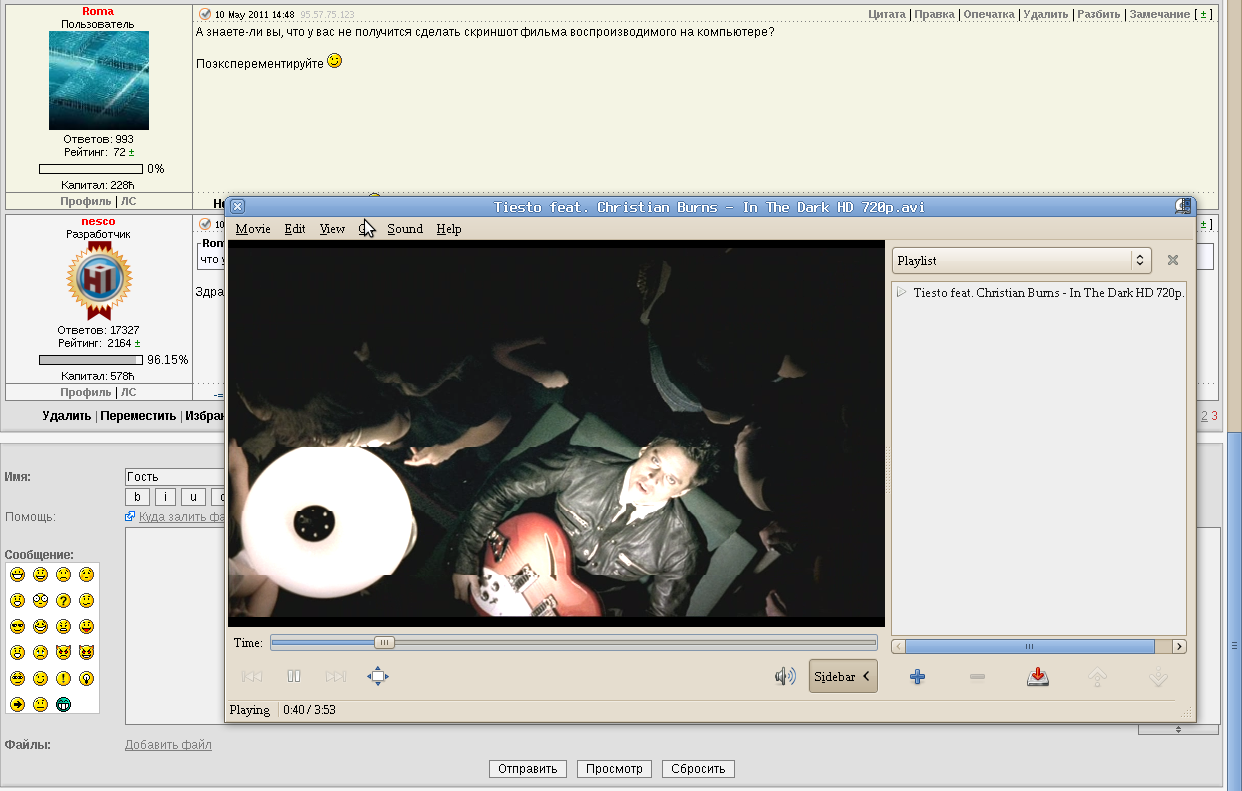This screenshot has width=1242, height=791.
Task: Open the Movie menu
Action: point(253,229)
